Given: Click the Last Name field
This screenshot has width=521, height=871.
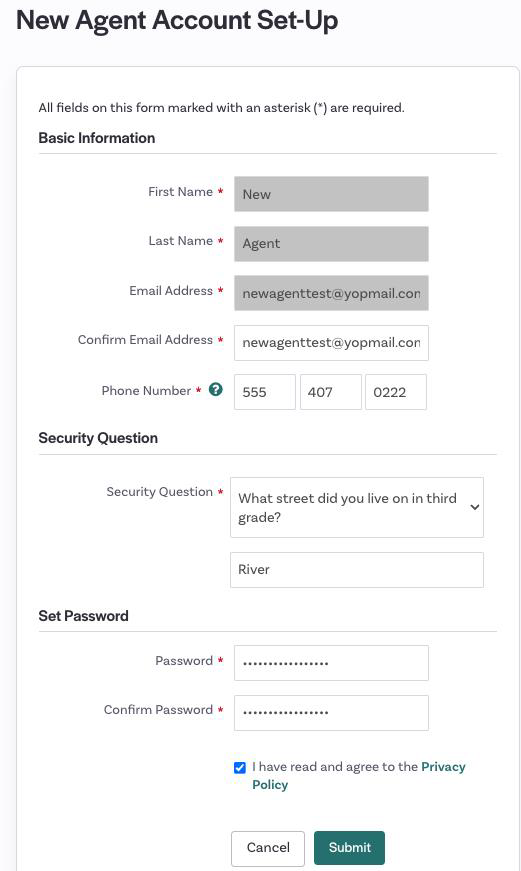Looking at the screenshot, I should [331, 243].
